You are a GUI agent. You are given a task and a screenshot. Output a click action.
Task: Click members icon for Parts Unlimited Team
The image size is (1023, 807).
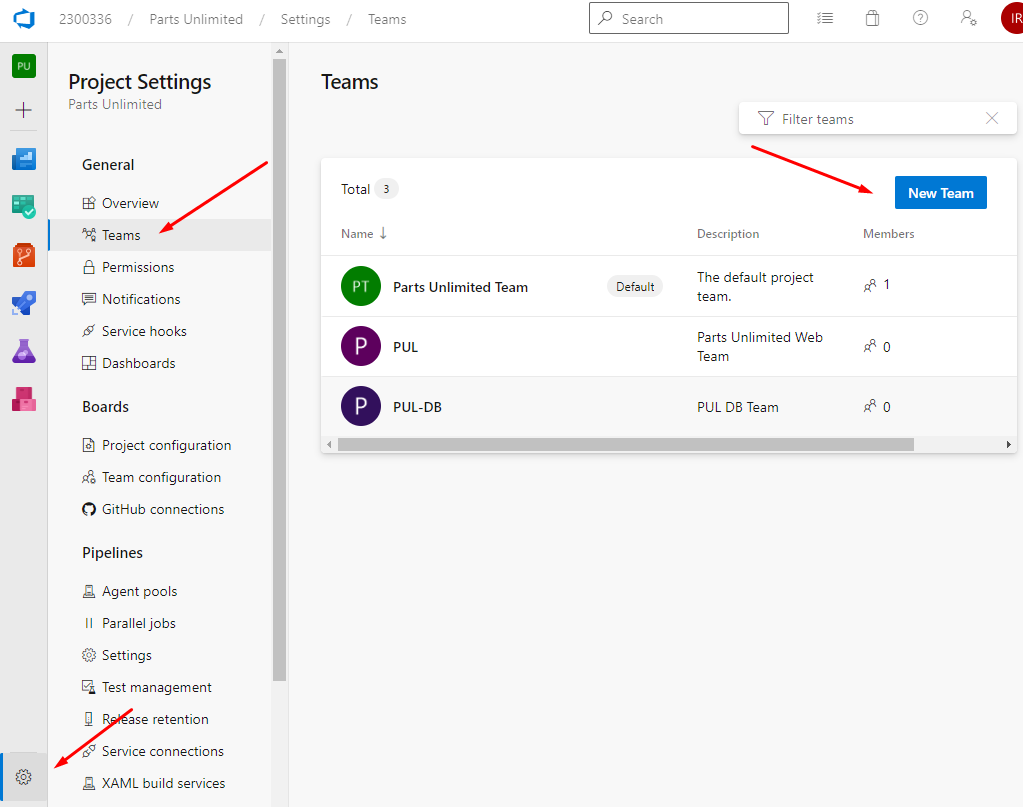[x=870, y=285]
